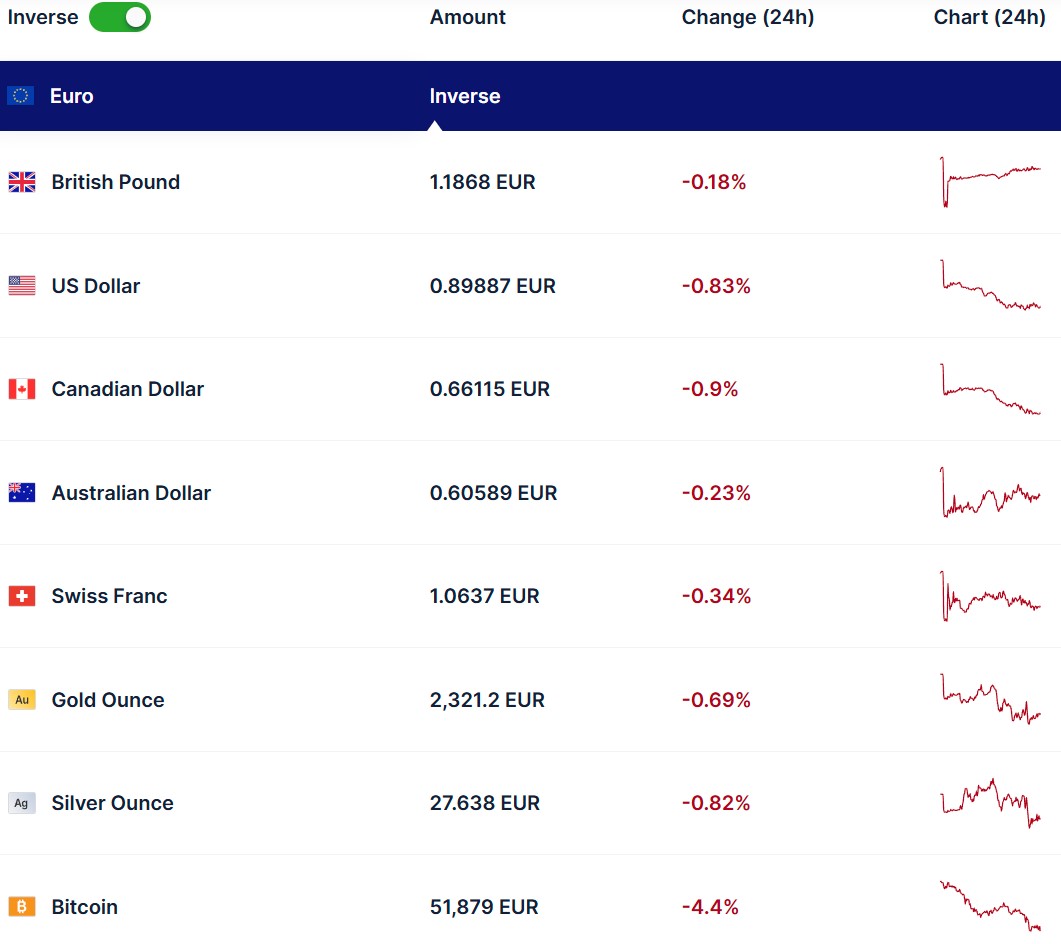Click the Euro flag in header row
Viewport: 1061px width, 944px height.
[21, 96]
